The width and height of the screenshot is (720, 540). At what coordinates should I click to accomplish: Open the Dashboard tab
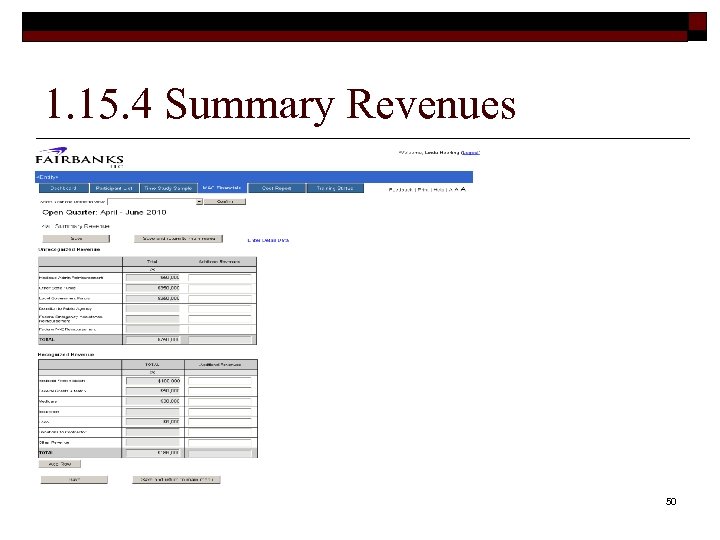click(x=63, y=188)
